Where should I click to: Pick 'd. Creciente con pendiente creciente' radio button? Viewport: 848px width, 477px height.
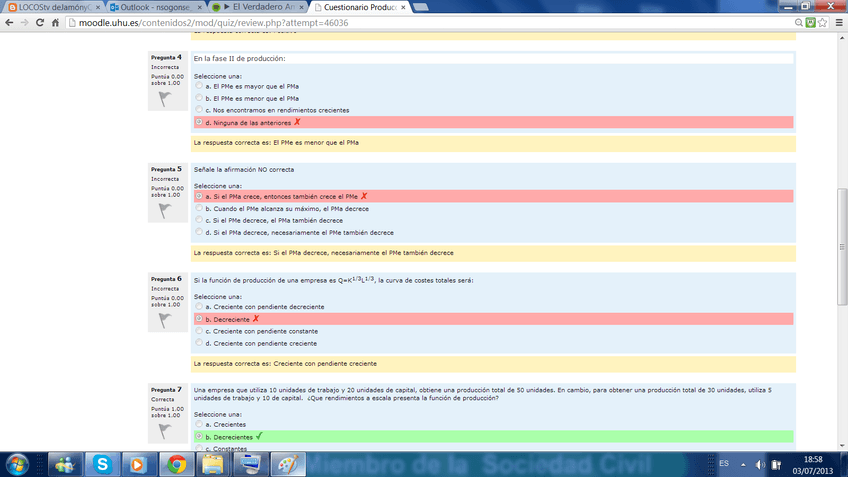(x=198, y=342)
